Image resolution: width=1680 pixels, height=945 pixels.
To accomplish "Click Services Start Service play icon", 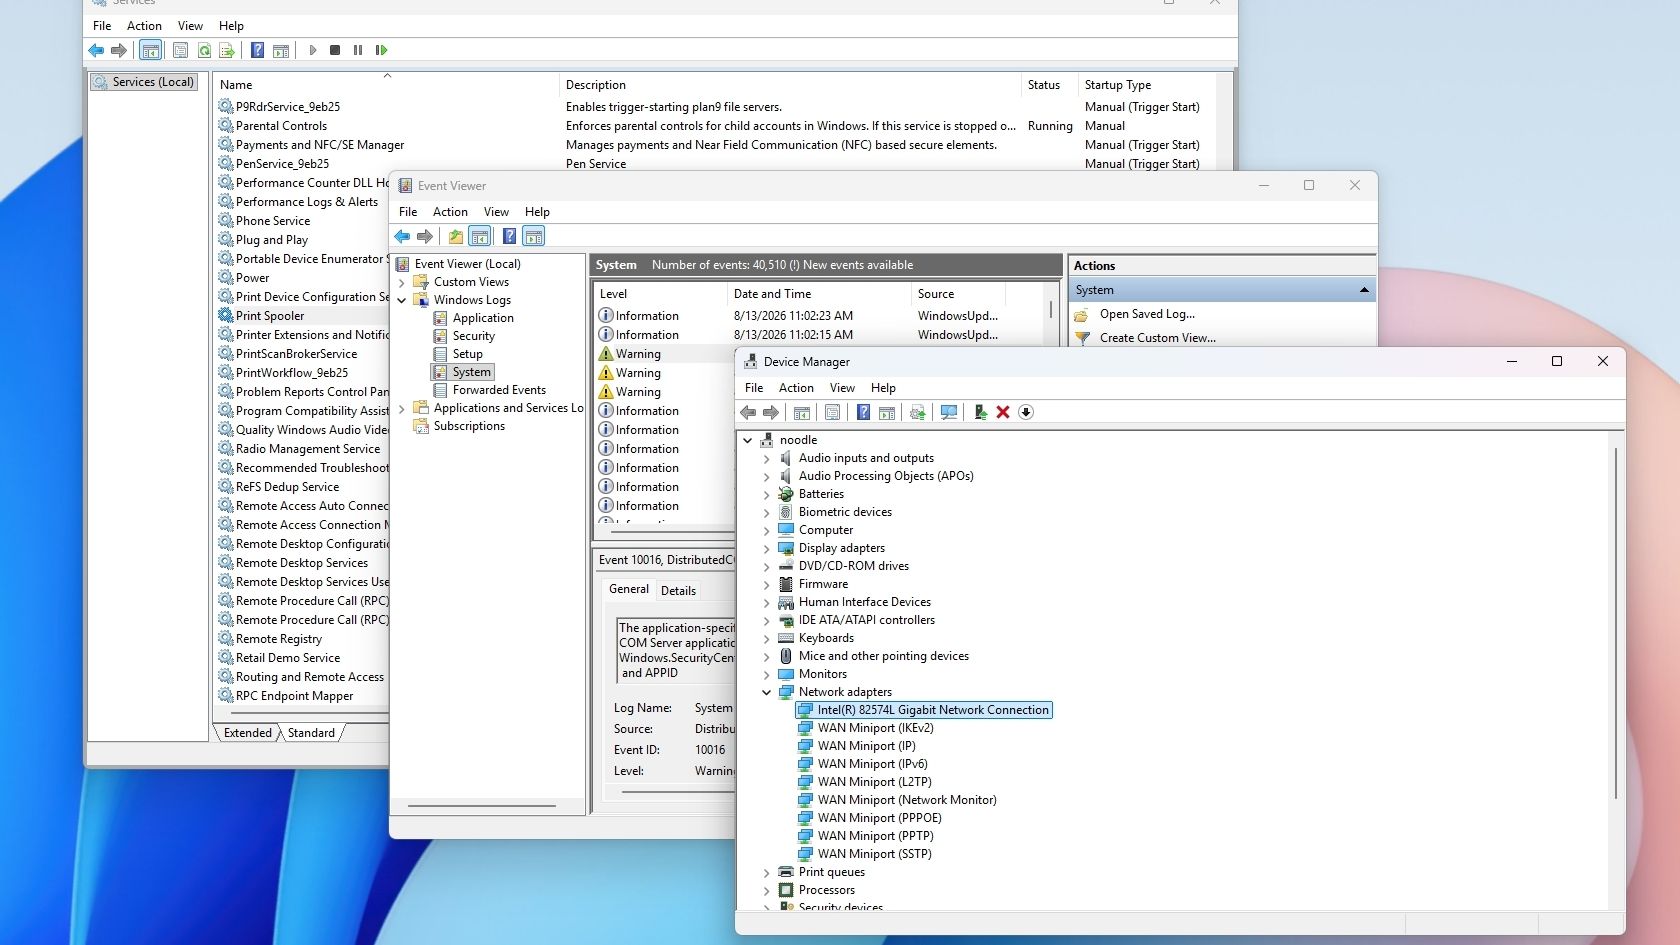I will [x=312, y=50].
